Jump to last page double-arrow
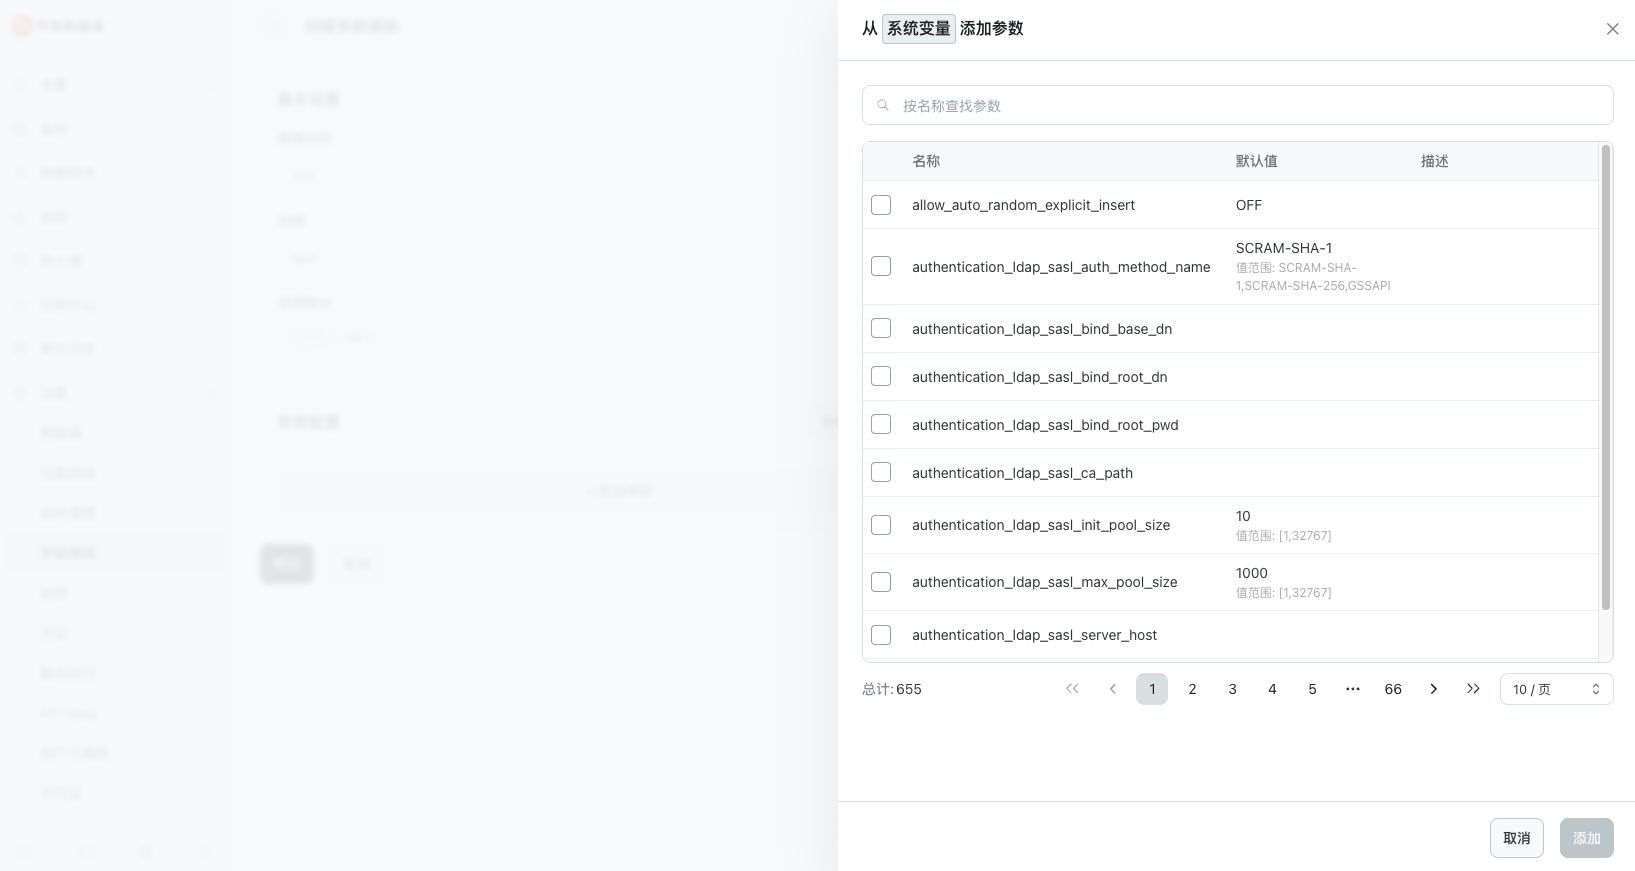The image size is (1635, 871). (x=1473, y=689)
